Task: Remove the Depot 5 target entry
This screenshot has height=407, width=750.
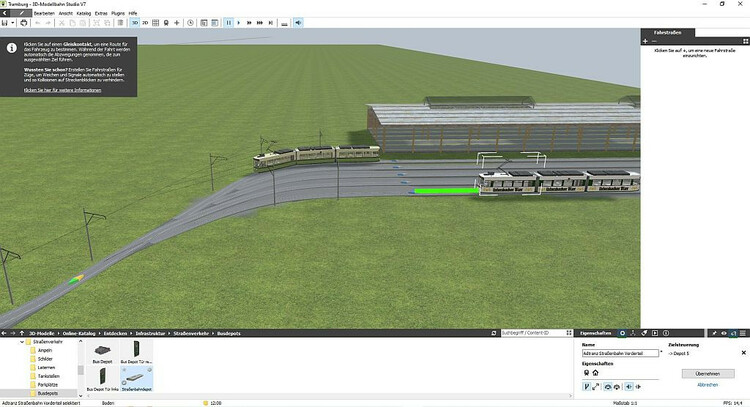Action: pos(743,353)
